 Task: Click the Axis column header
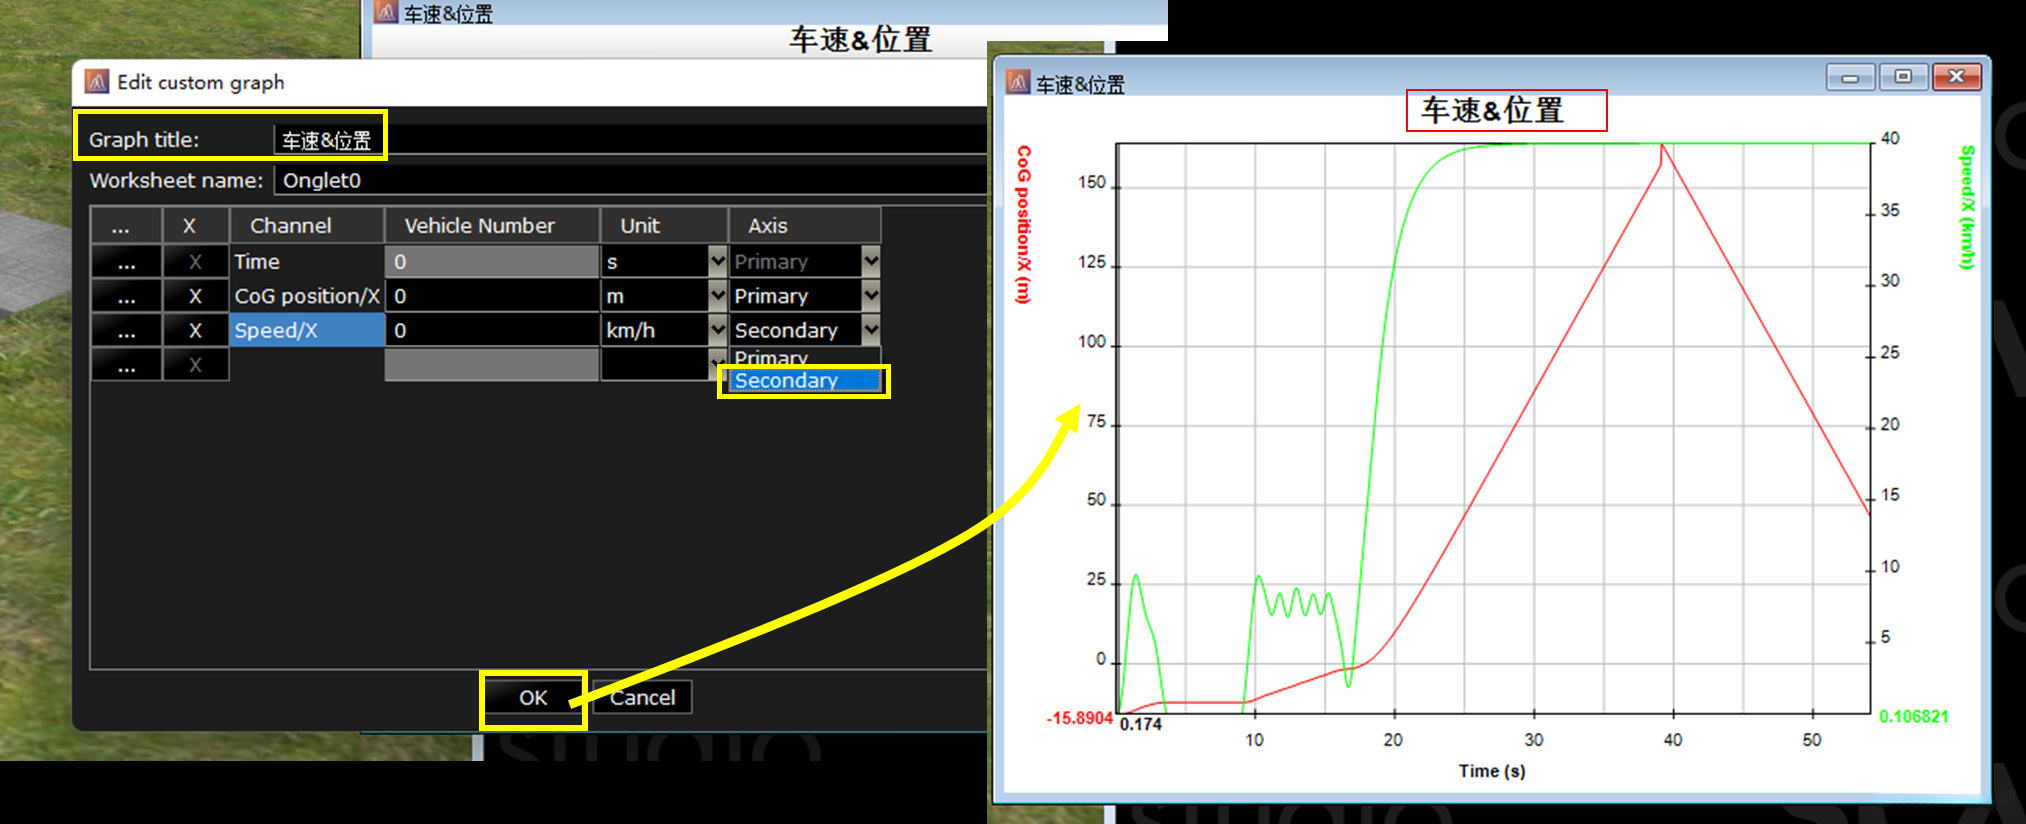point(805,226)
